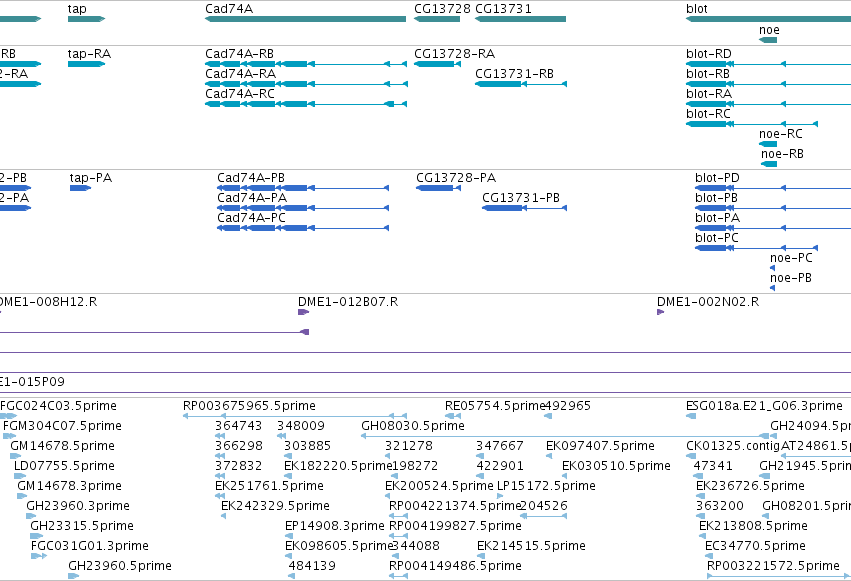851x581 pixels.
Task: Click the noe-RB transcript arrow
Action: coord(769,164)
